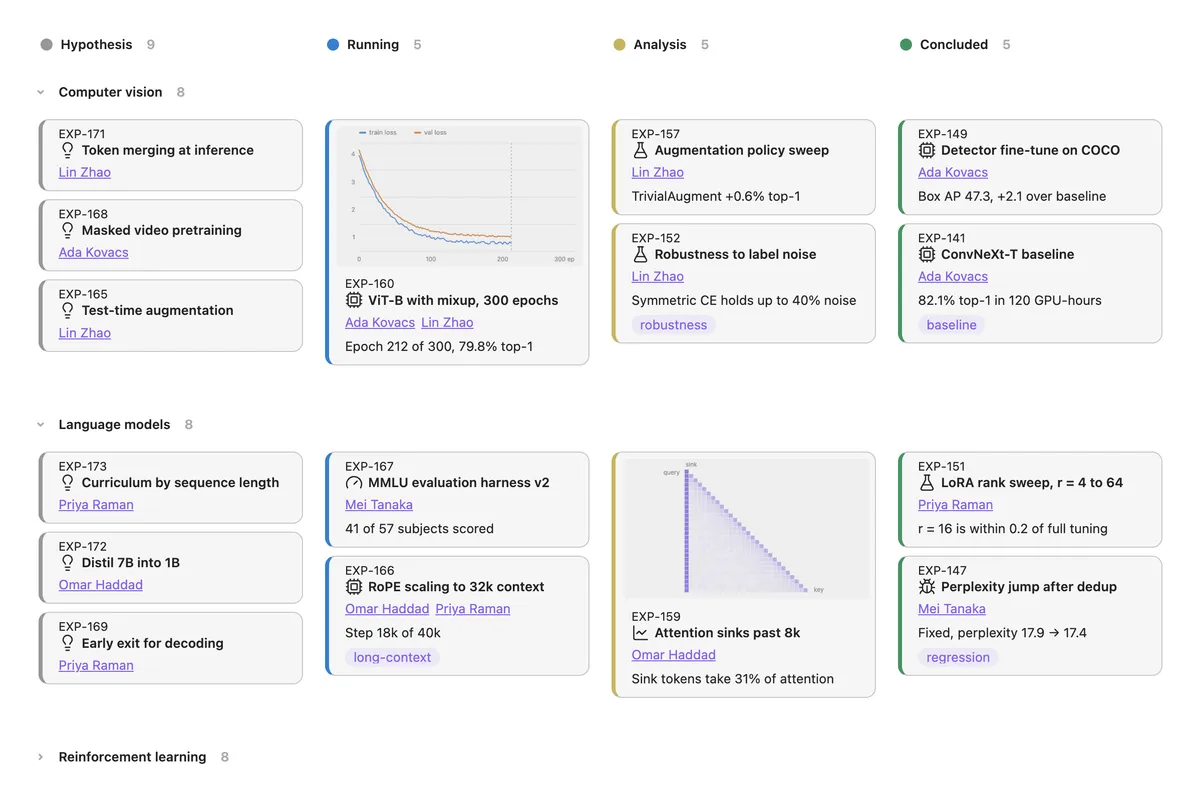
Task: Click lightbulb icon next to Distil 7B into 1B
Action: [68, 562]
